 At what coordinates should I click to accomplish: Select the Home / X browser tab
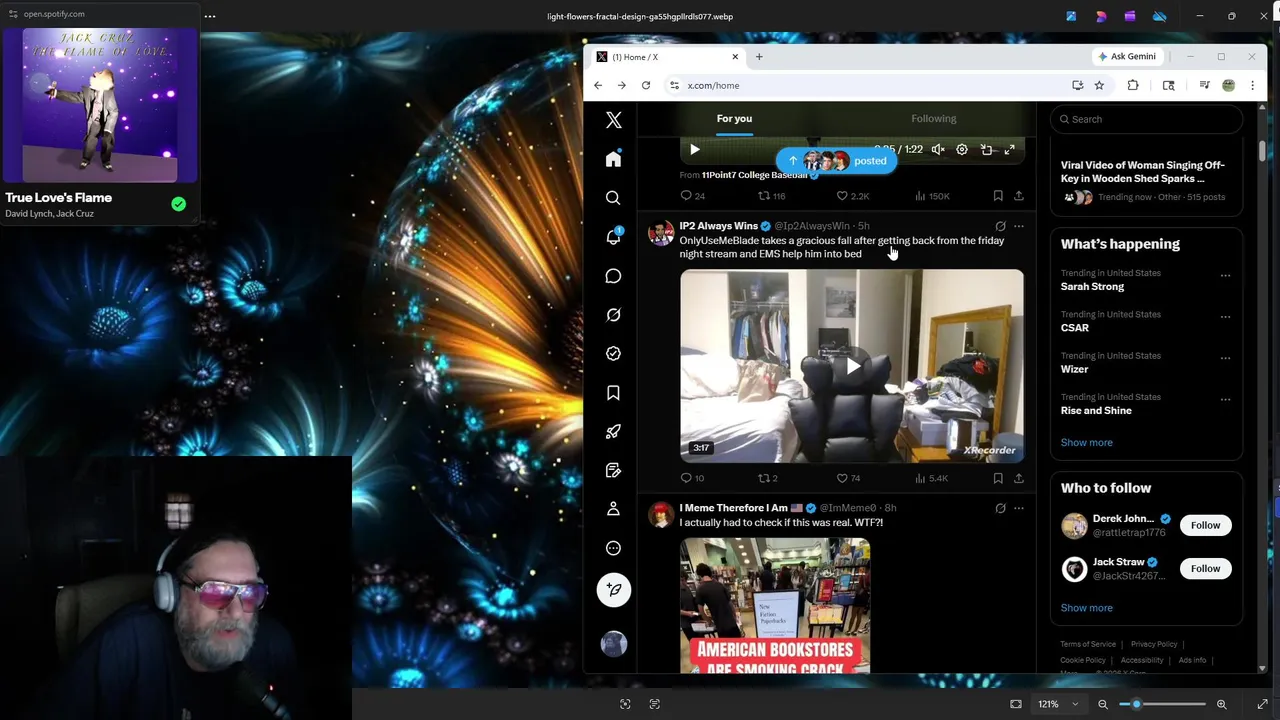click(x=667, y=57)
